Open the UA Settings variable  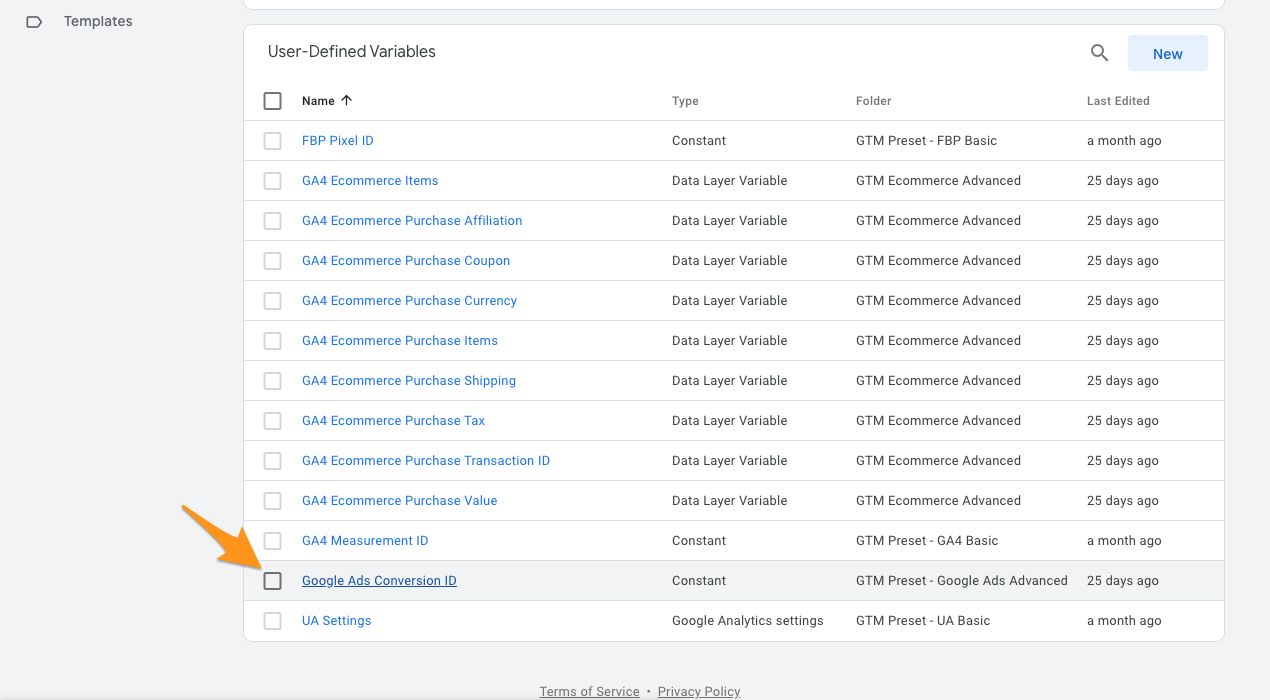(336, 621)
